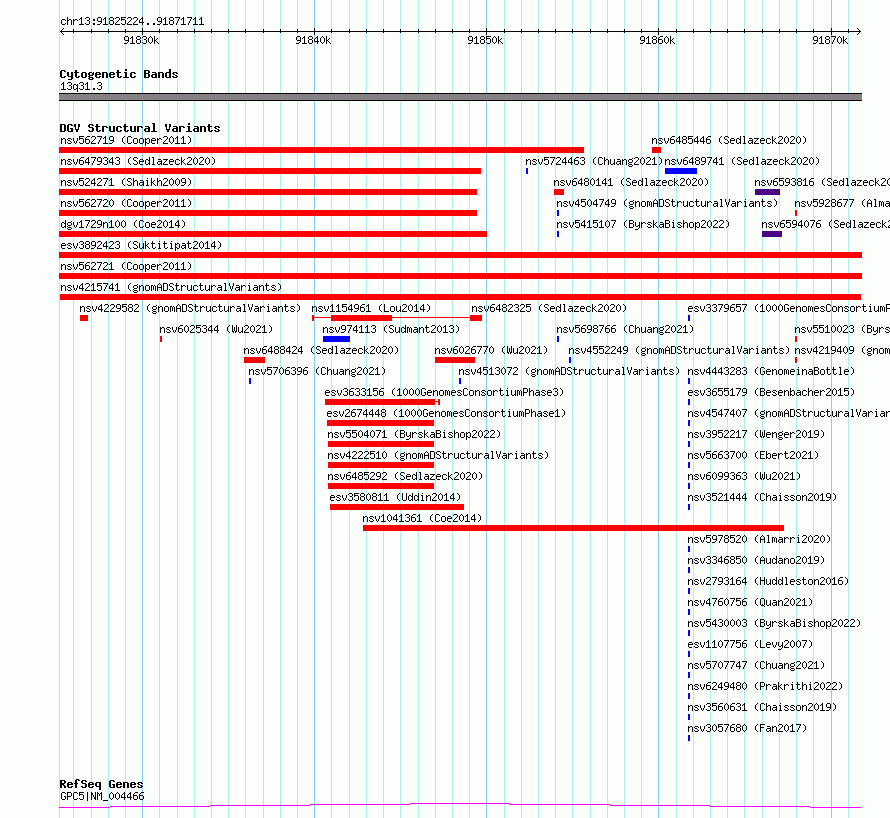Image resolution: width=890 pixels, height=818 pixels.
Task: Select nsv4504749 (gnomADStructuralVariants) label
Action: [667, 203]
